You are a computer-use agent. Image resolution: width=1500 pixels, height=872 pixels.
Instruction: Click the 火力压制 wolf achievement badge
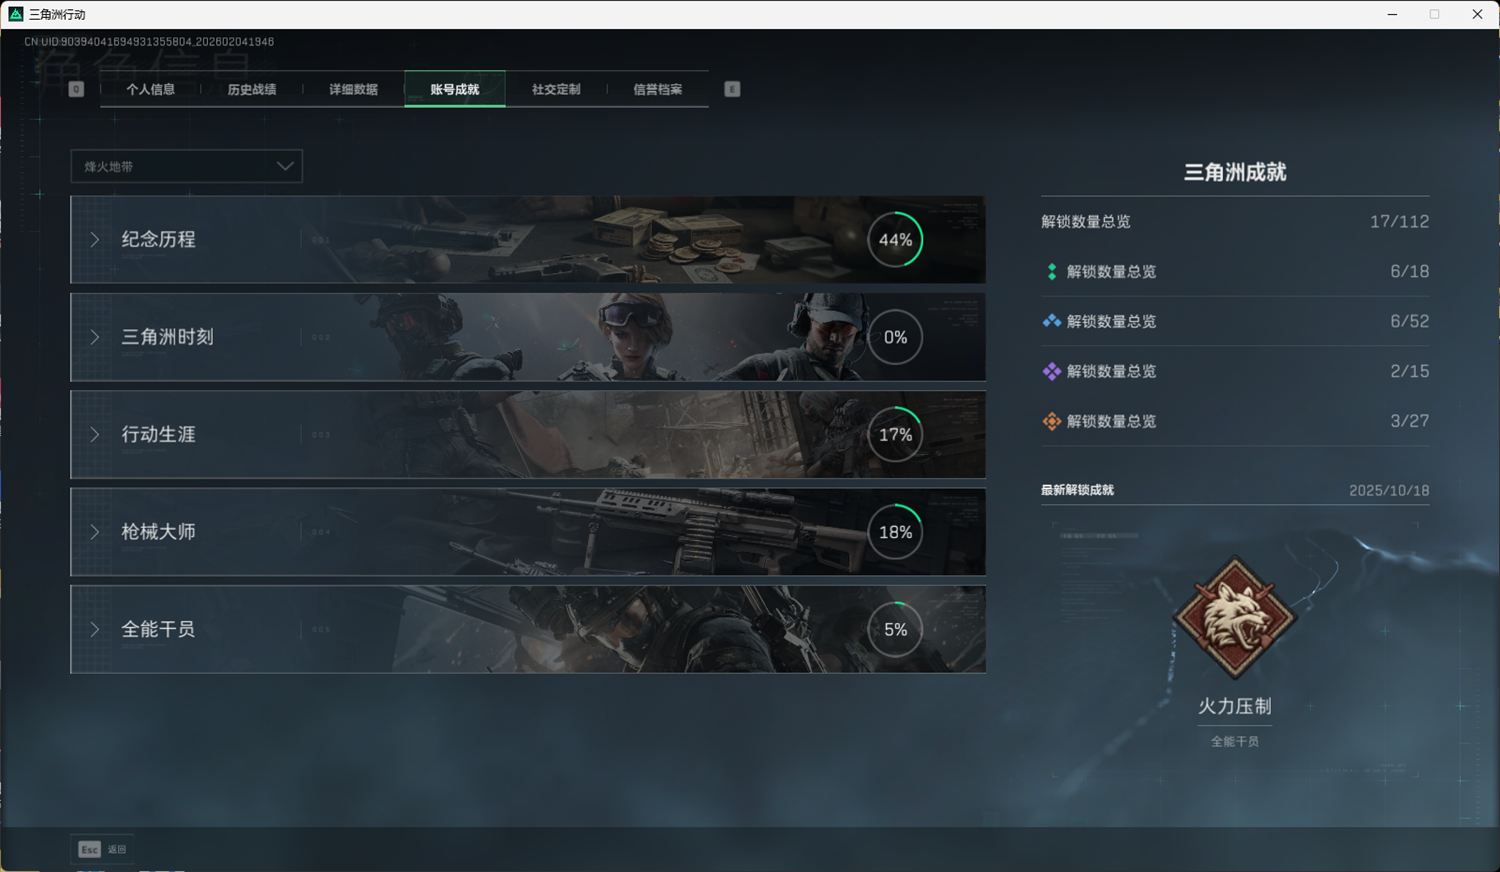pos(1235,617)
